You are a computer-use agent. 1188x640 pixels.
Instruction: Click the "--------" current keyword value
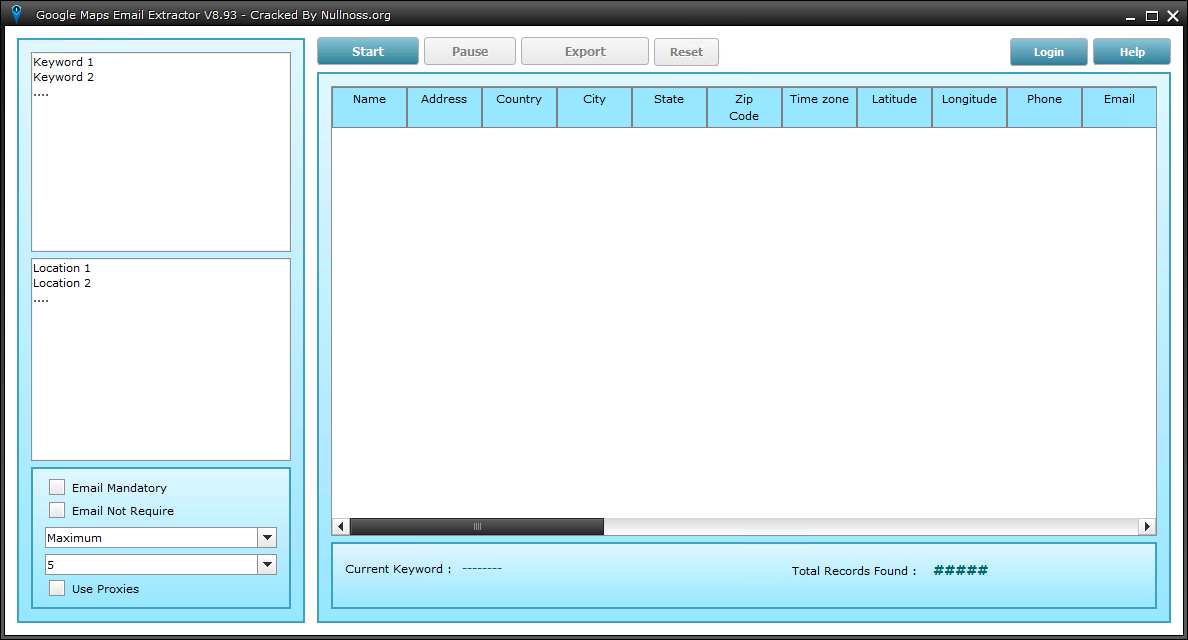(x=482, y=568)
